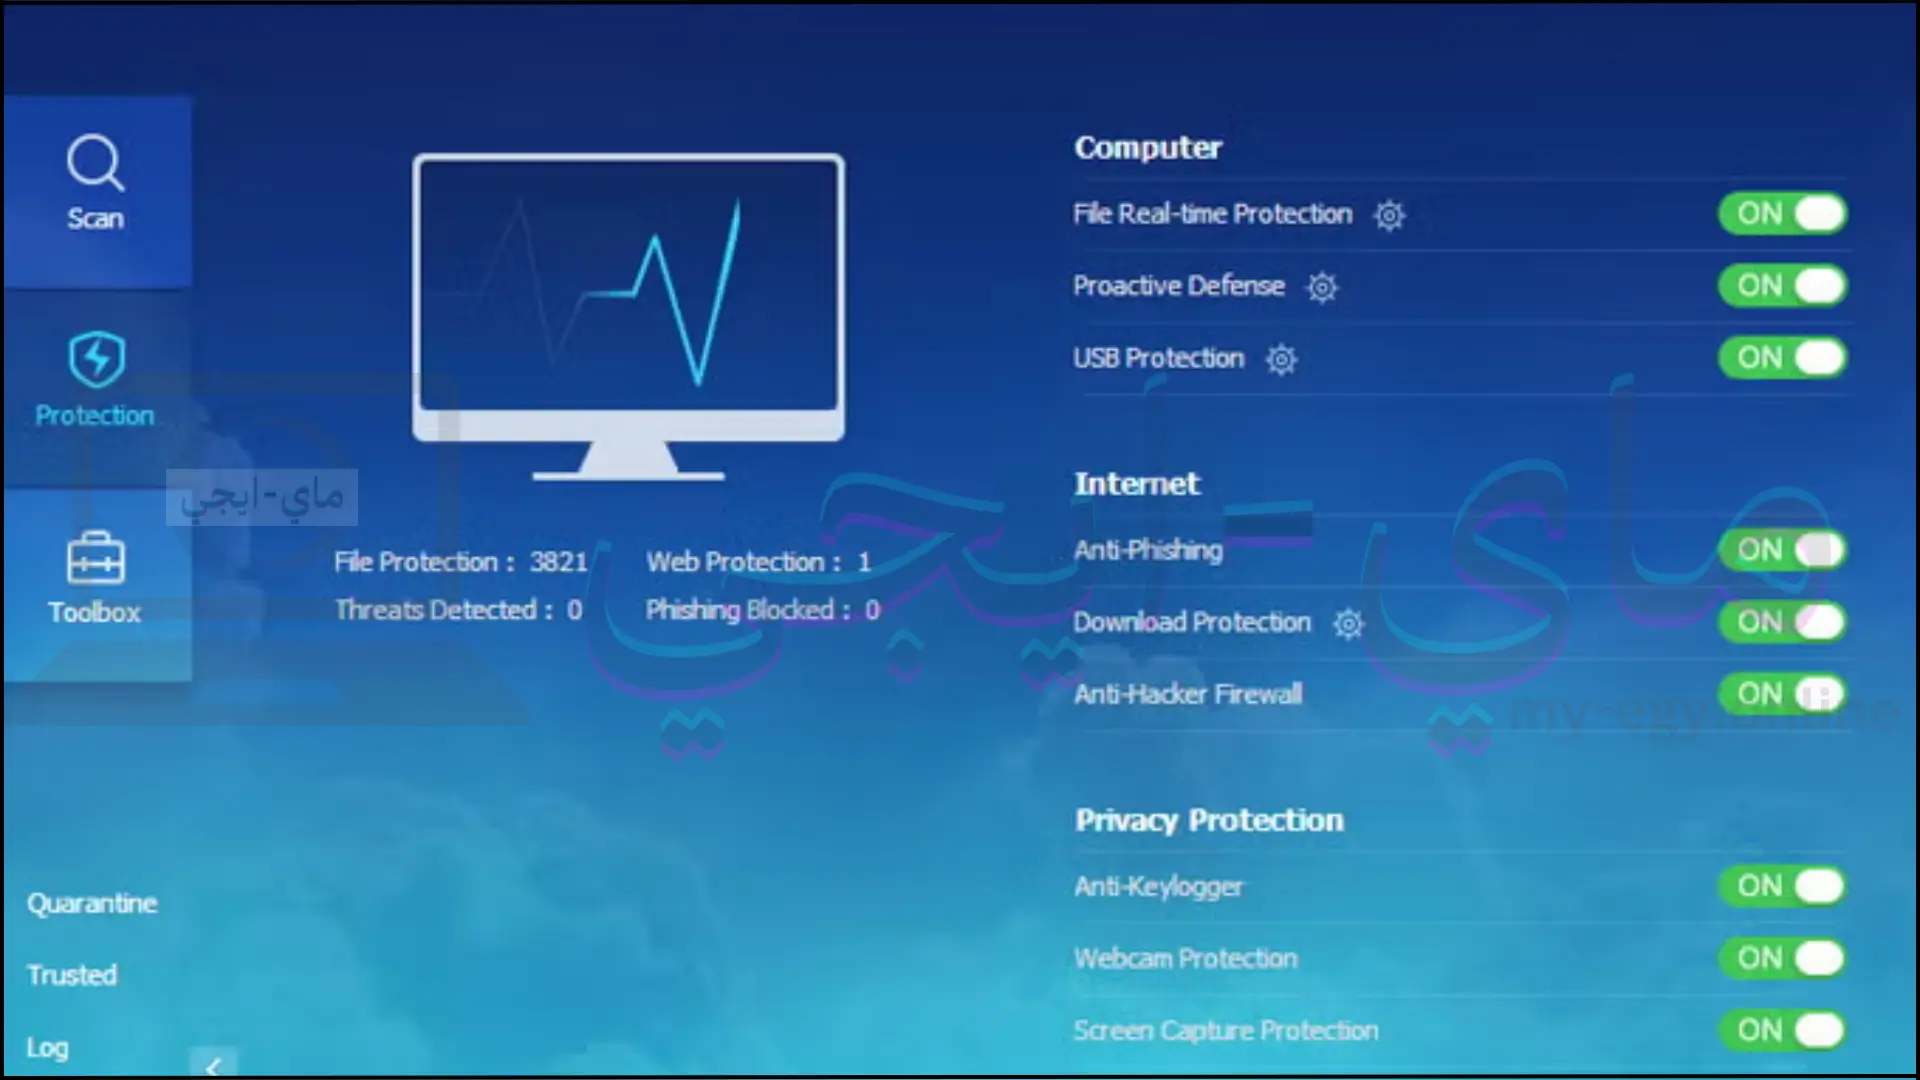This screenshot has height=1080, width=1920.
Task: Click the Proactive Defense settings gear
Action: point(1321,287)
